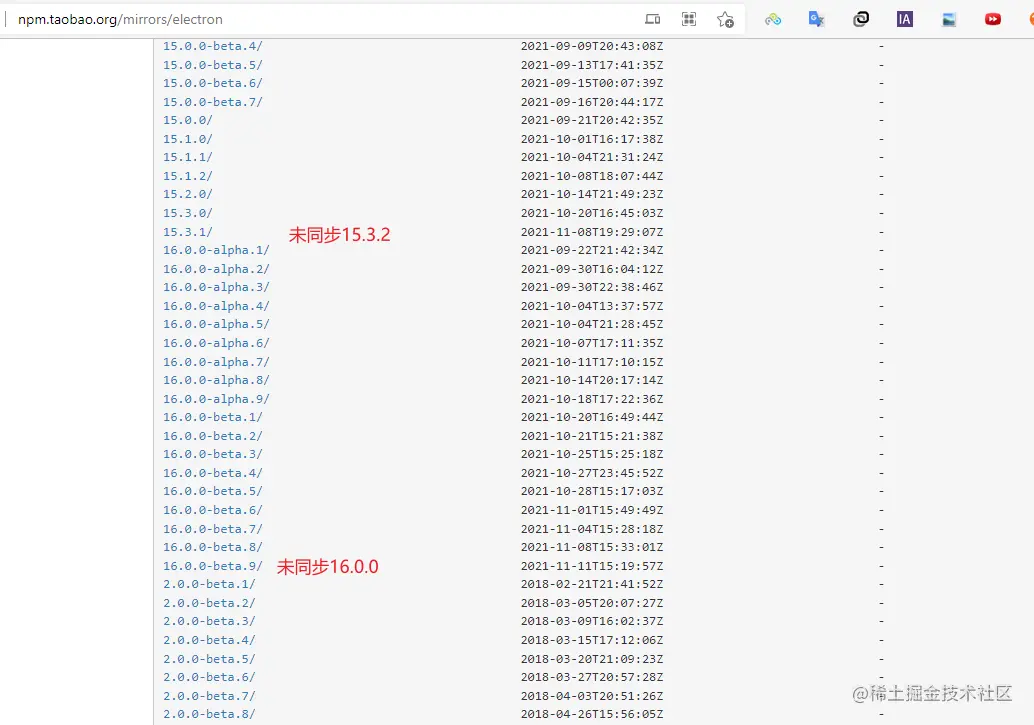Screen dimensions: 1034x725
Task: Follow the 16.0.0-beta.6/ link
Action: 212,510
